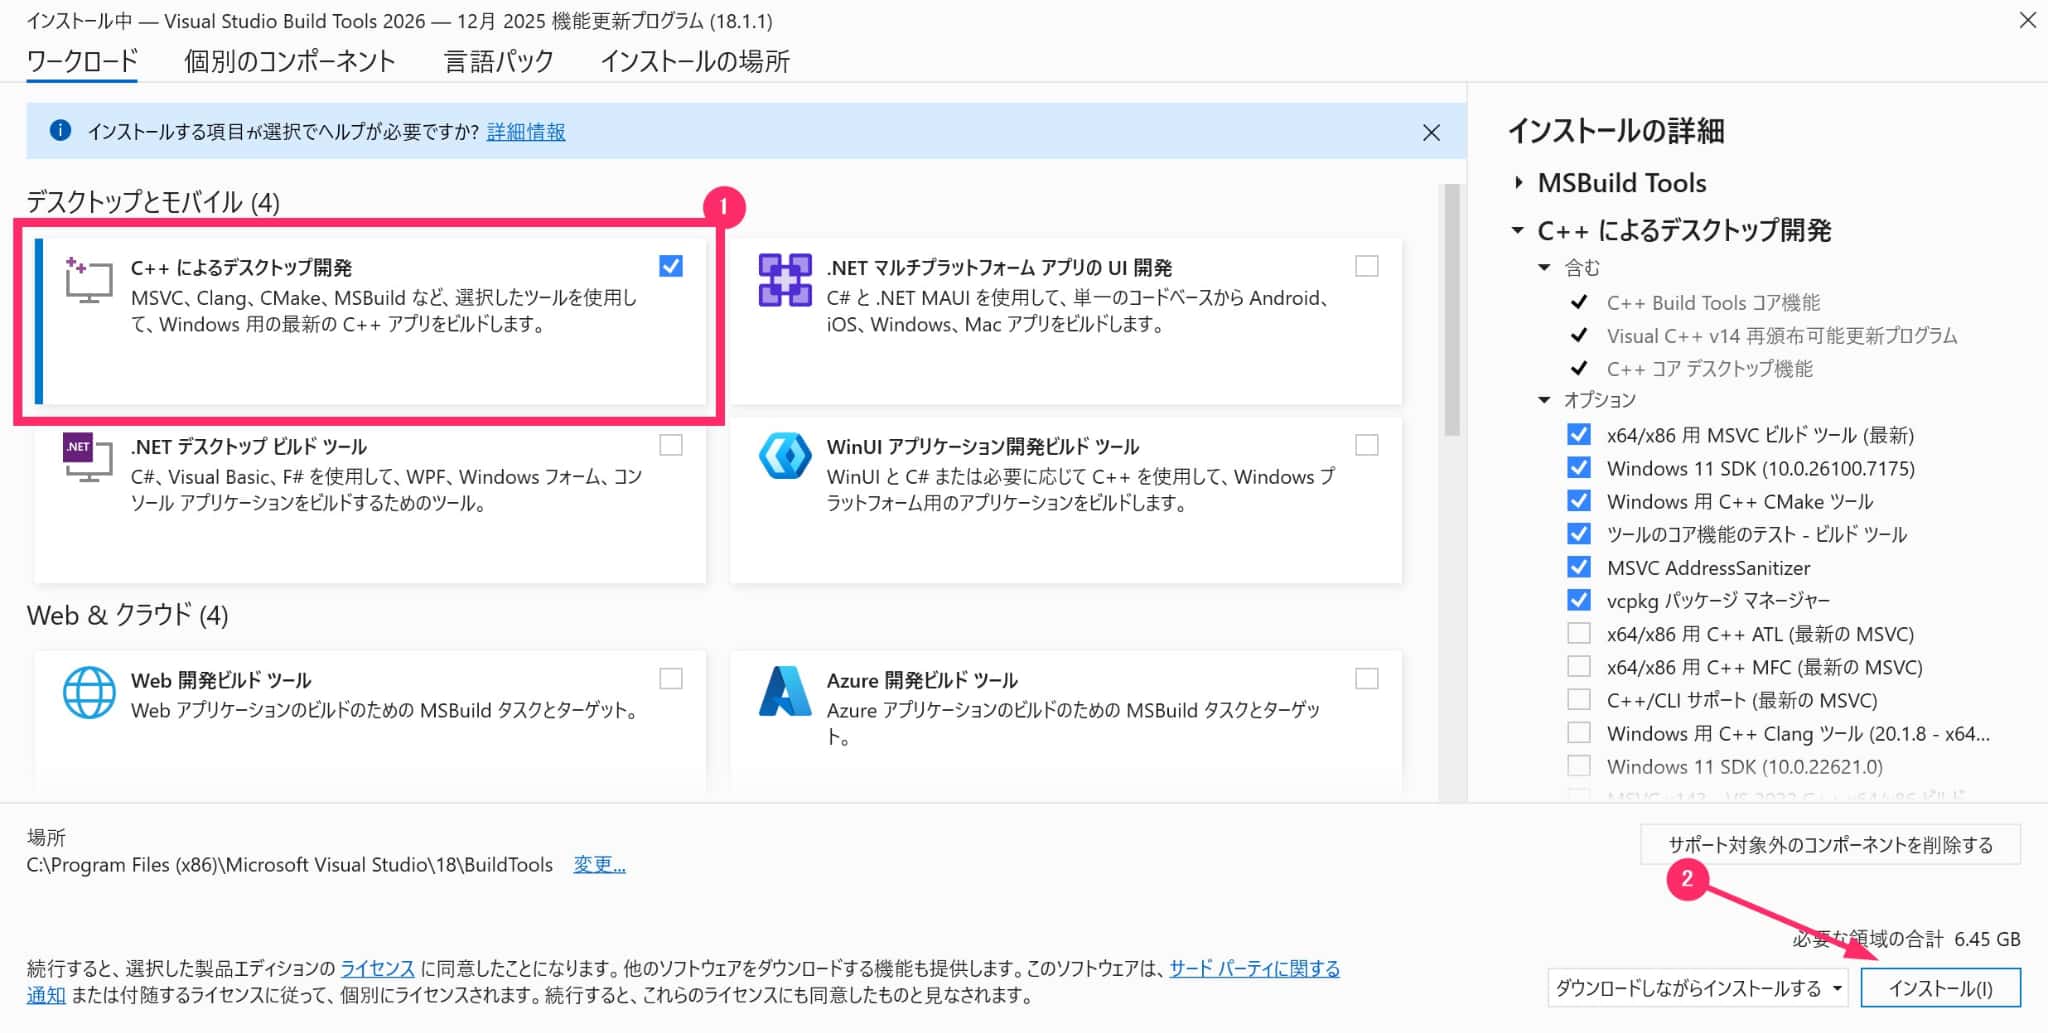This screenshot has width=2048, height=1033.
Task: Check Windows 用 C++ Clang ツール option
Action: (x=1578, y=733)
